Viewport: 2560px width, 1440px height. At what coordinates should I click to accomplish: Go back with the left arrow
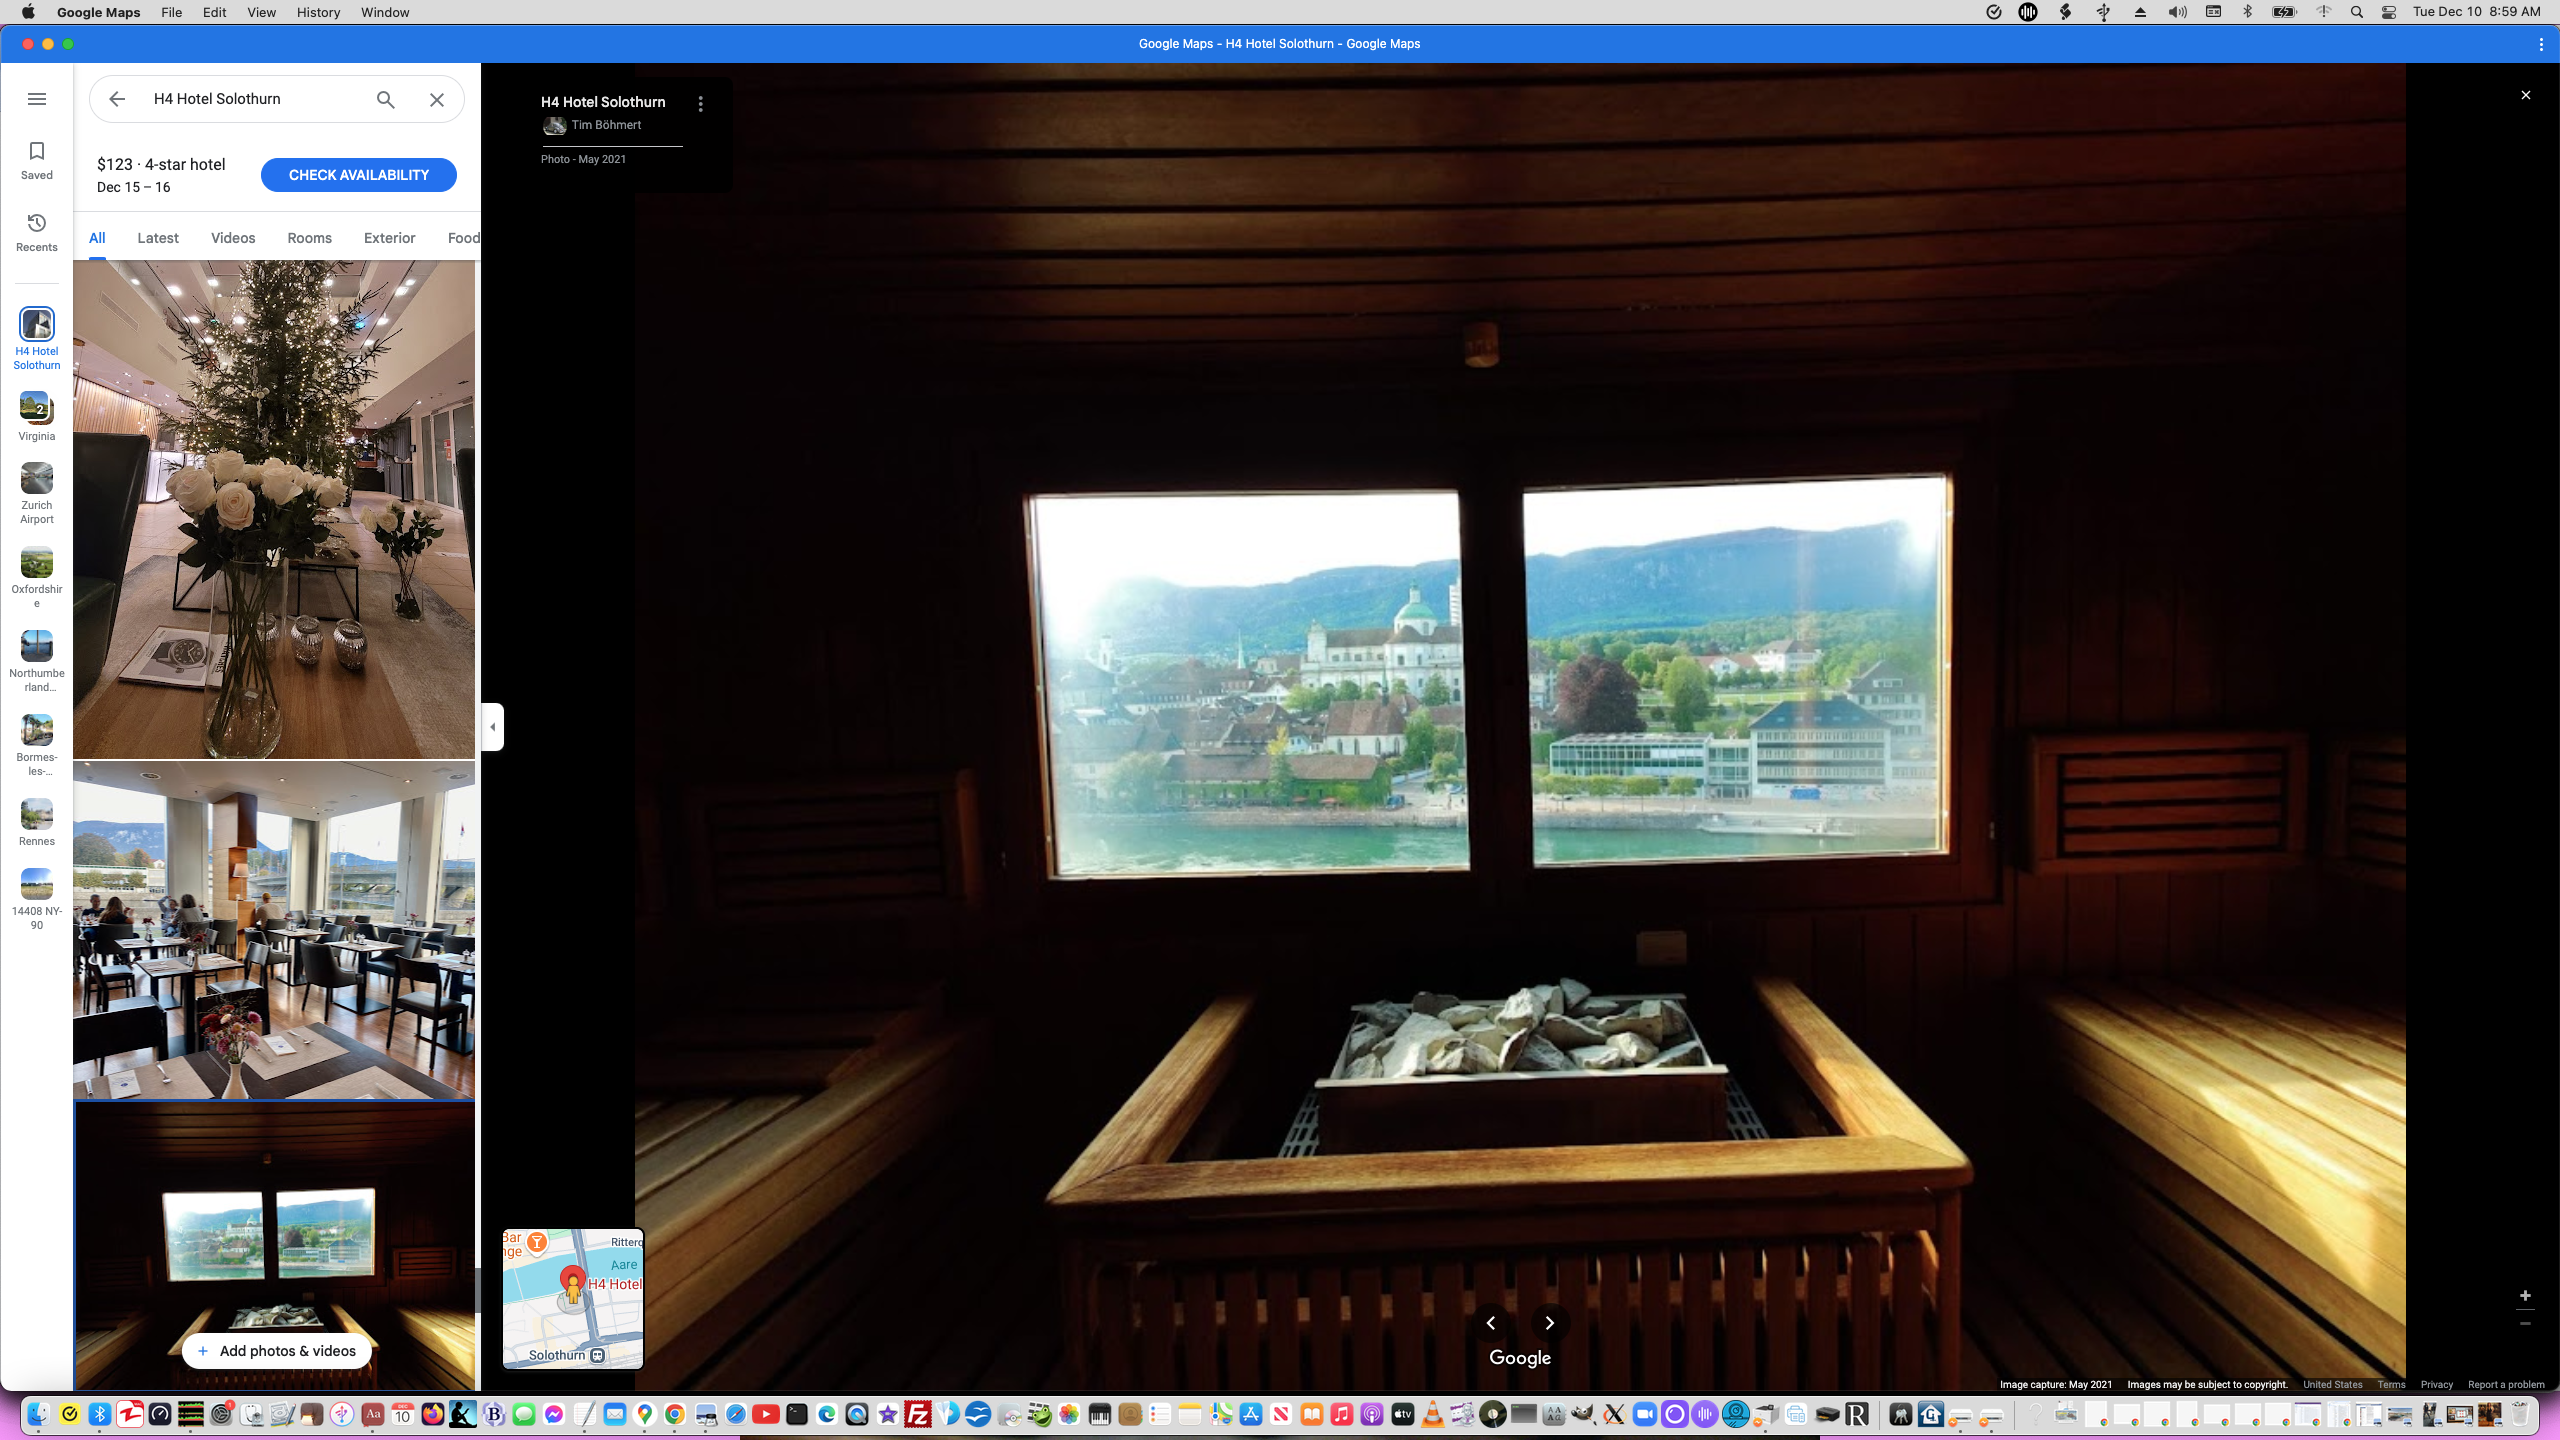point(117,99)
